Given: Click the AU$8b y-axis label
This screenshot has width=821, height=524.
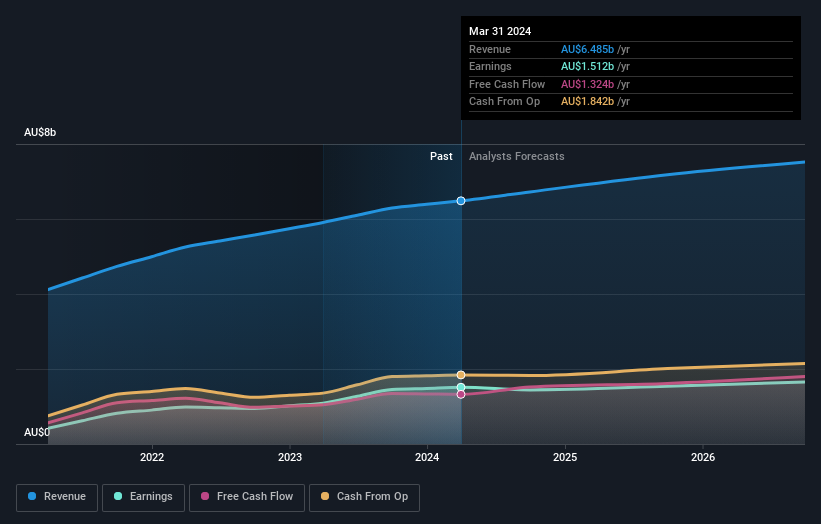Looking at the screenshot, I should point(40,132).
